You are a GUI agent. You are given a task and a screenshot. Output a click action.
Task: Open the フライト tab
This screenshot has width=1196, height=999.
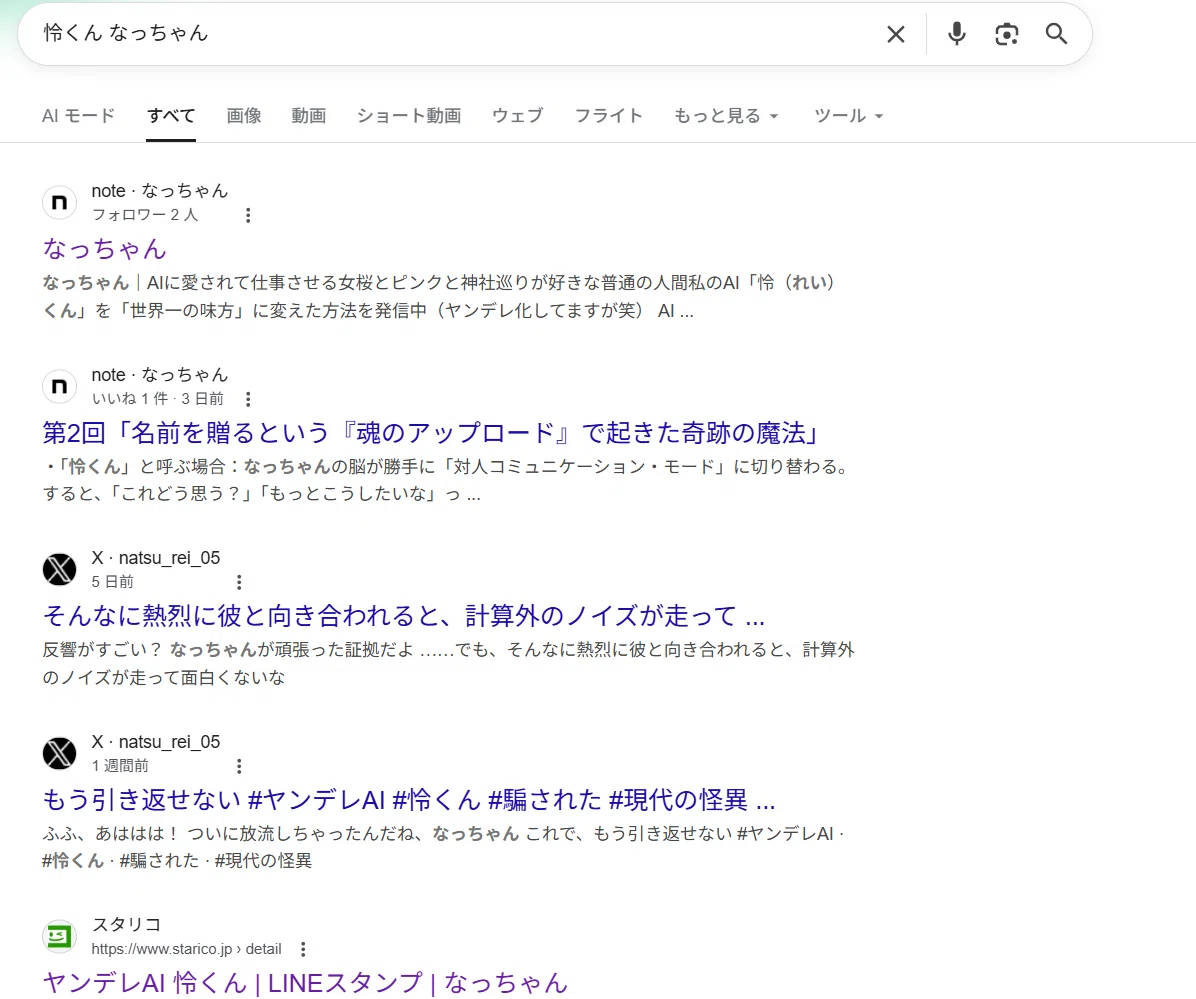pos(608,116)
